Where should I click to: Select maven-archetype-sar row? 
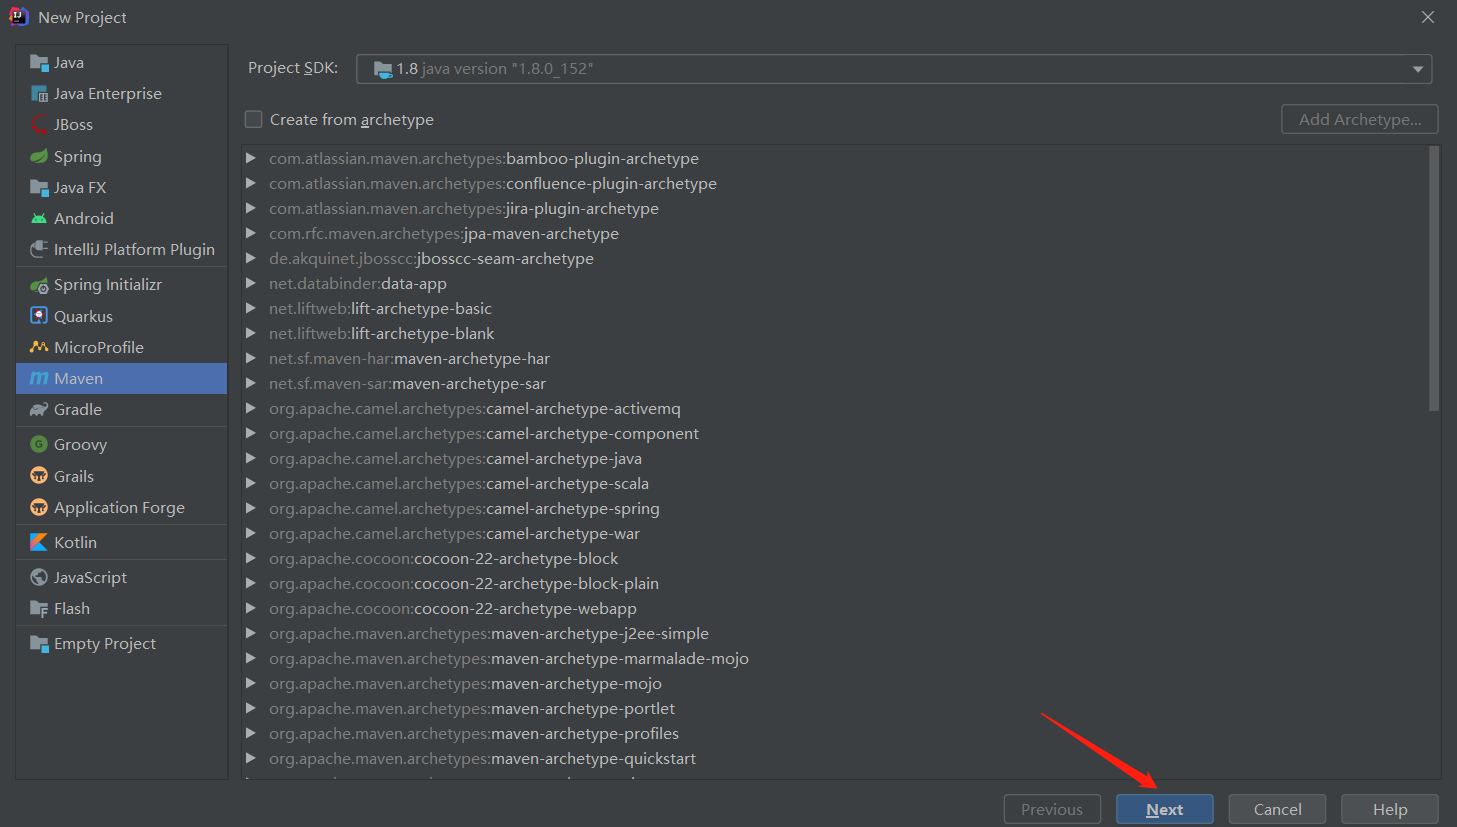835,383
